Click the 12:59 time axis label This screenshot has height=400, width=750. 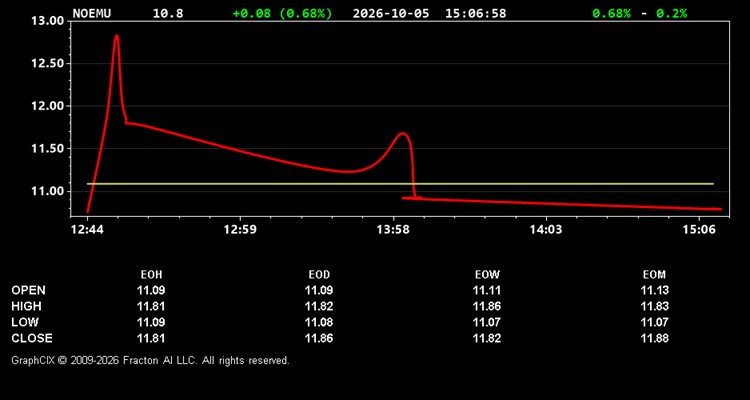pyautogui.click(x=240, y=229)
